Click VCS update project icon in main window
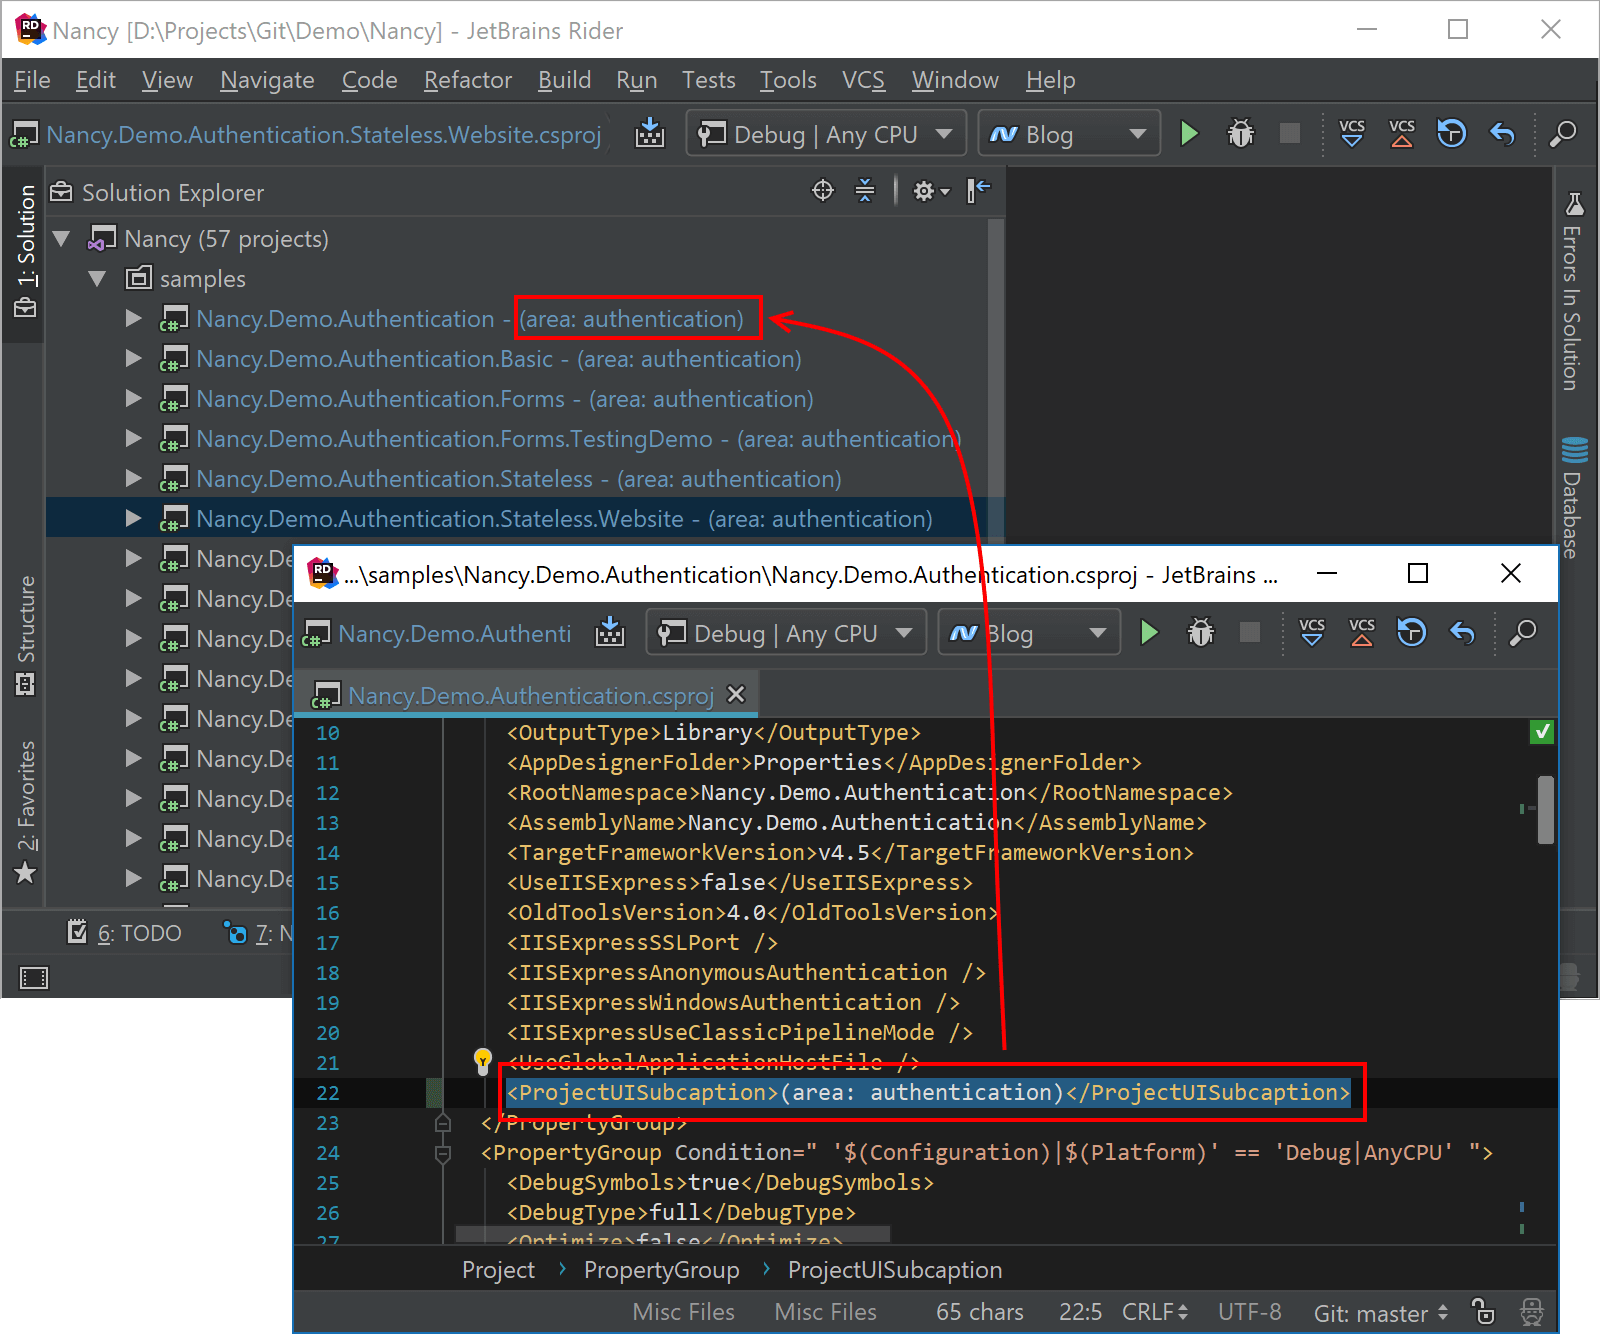This screenshot has height=1334, width=1600. pyautogui.click(x=1352, y=133)
